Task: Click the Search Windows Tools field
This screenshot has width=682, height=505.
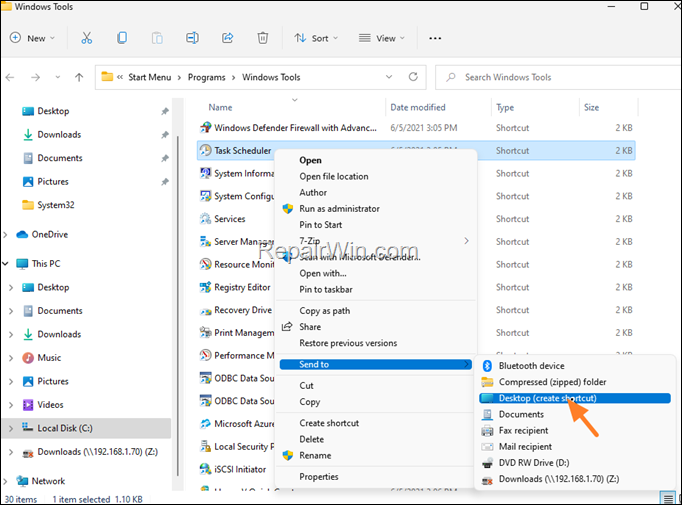Action: click(558, 77)
